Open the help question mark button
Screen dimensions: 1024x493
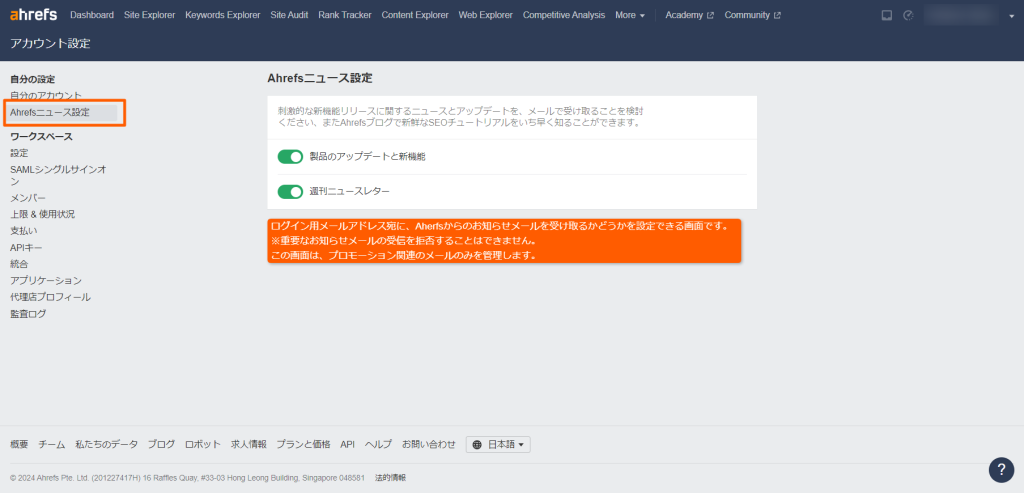(1001, 469)
